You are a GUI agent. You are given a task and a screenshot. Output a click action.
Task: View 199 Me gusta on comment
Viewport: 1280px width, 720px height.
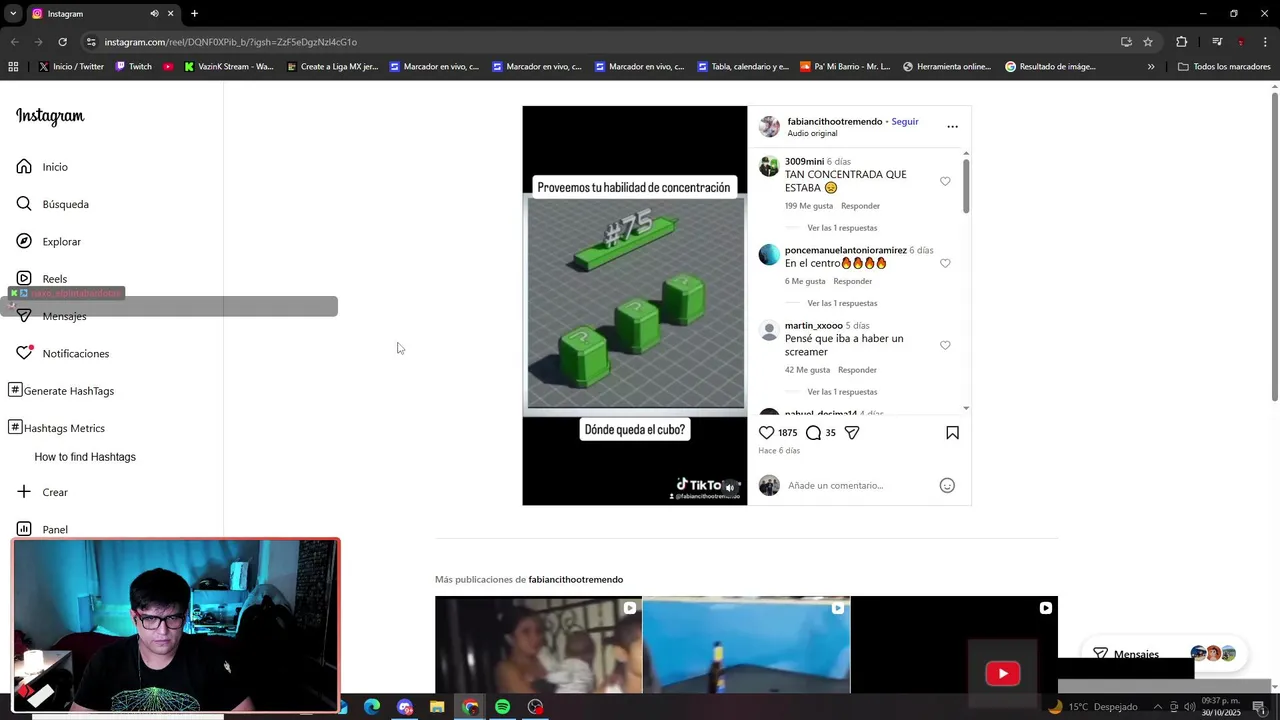[809, 206]
